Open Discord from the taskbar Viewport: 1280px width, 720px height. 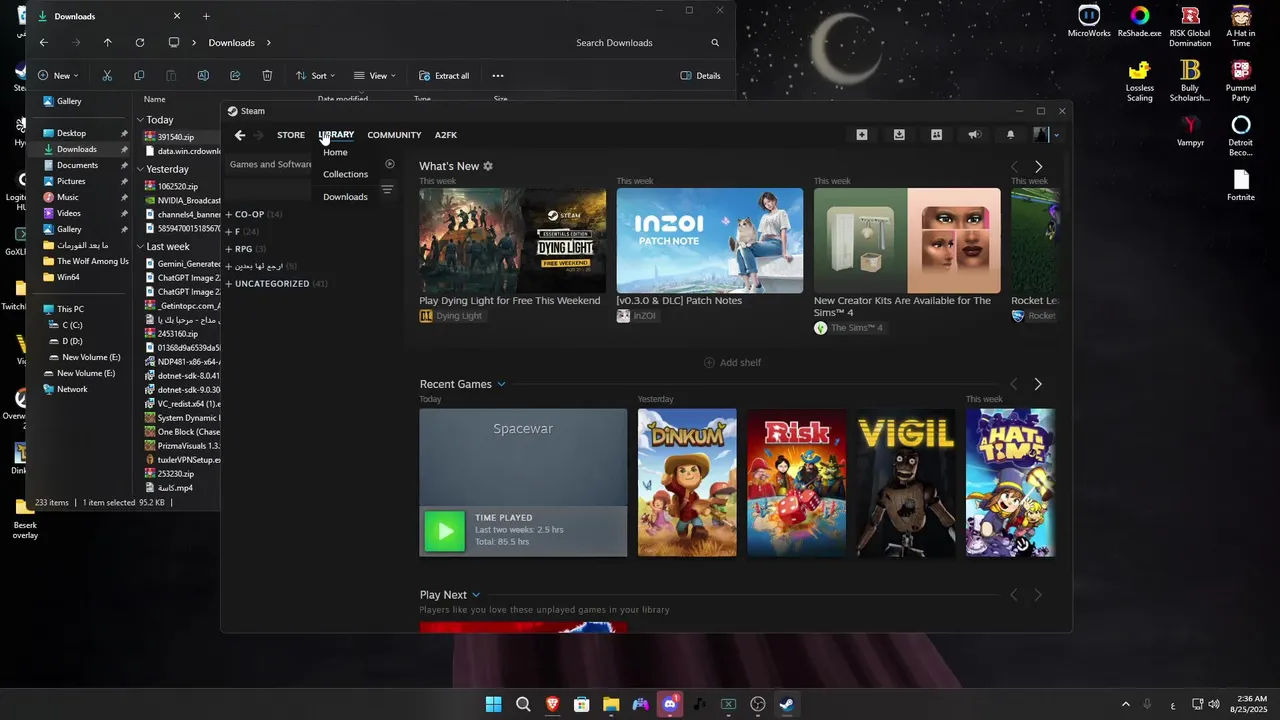pyautogui.click(x=670, y=704)
